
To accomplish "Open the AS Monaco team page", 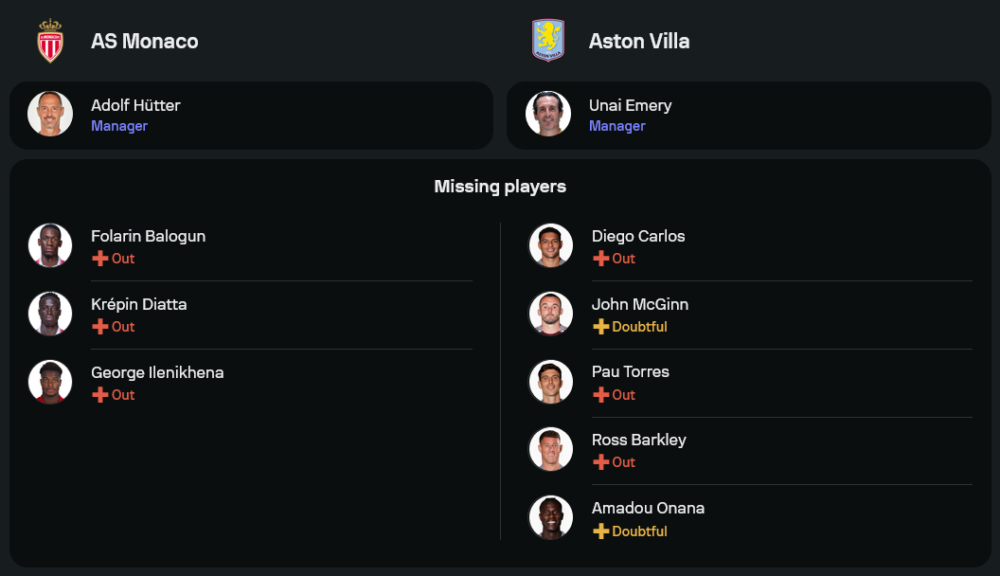I will pyautogui.click(x=144, y=41).
